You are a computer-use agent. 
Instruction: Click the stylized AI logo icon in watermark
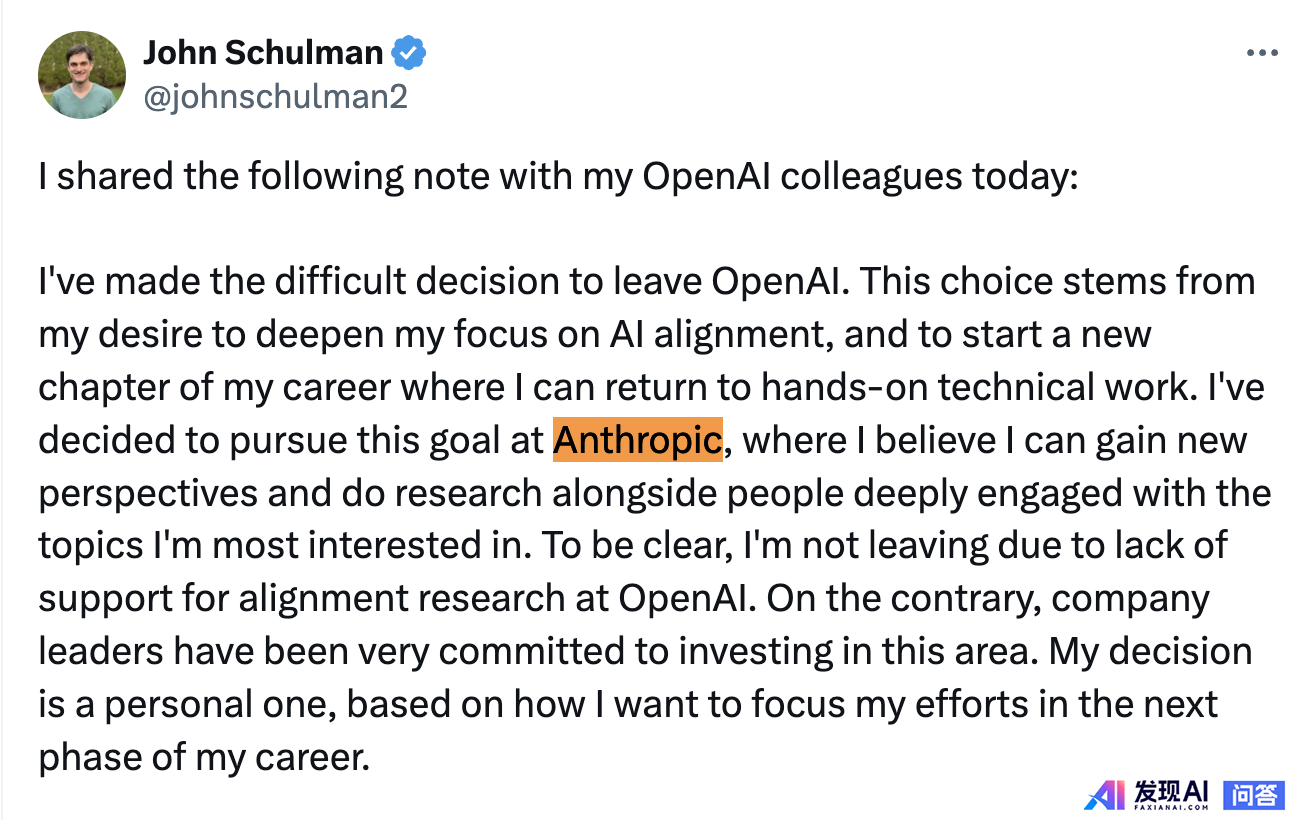pyautogui.click(x=1103, y=795)
